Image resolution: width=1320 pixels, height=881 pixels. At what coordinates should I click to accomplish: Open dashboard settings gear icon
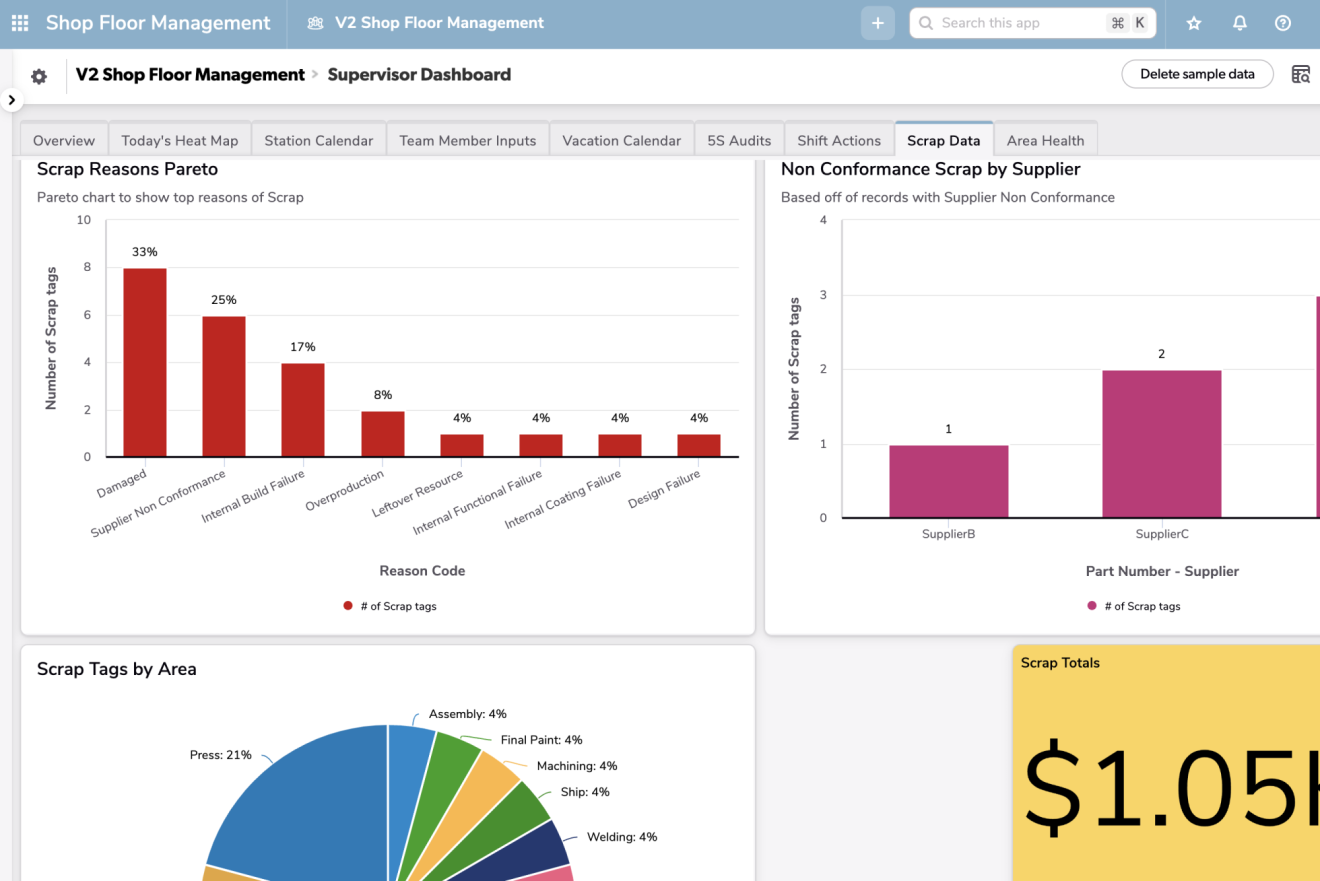coord(39,76)
